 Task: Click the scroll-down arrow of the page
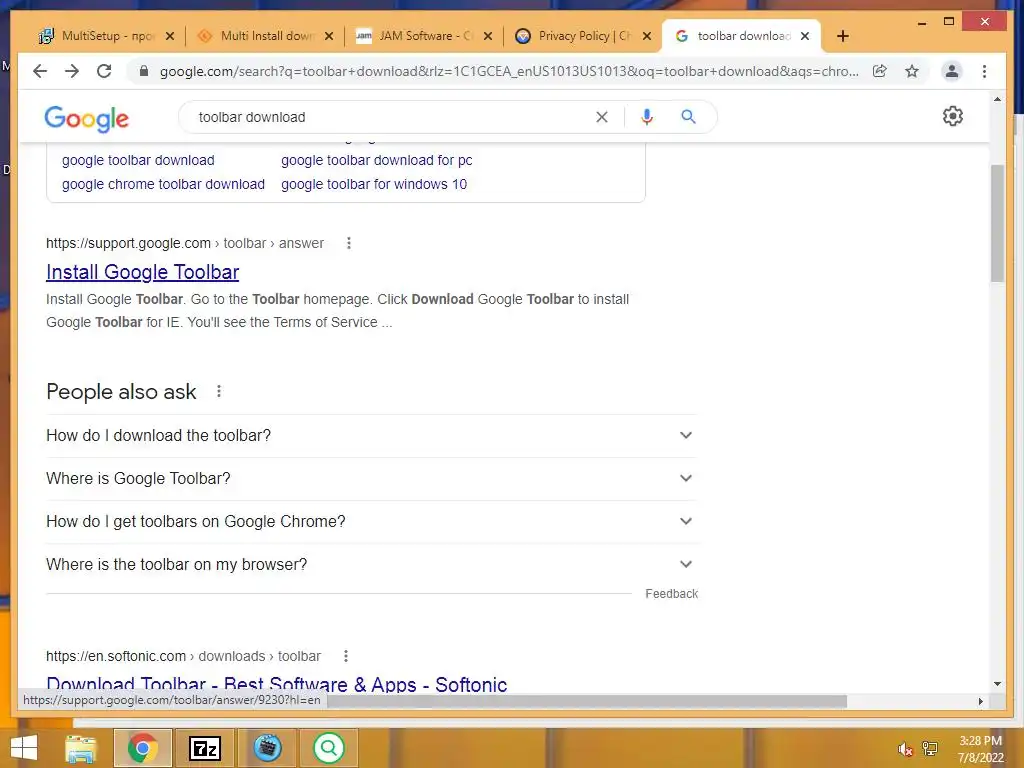pos(997,684)
